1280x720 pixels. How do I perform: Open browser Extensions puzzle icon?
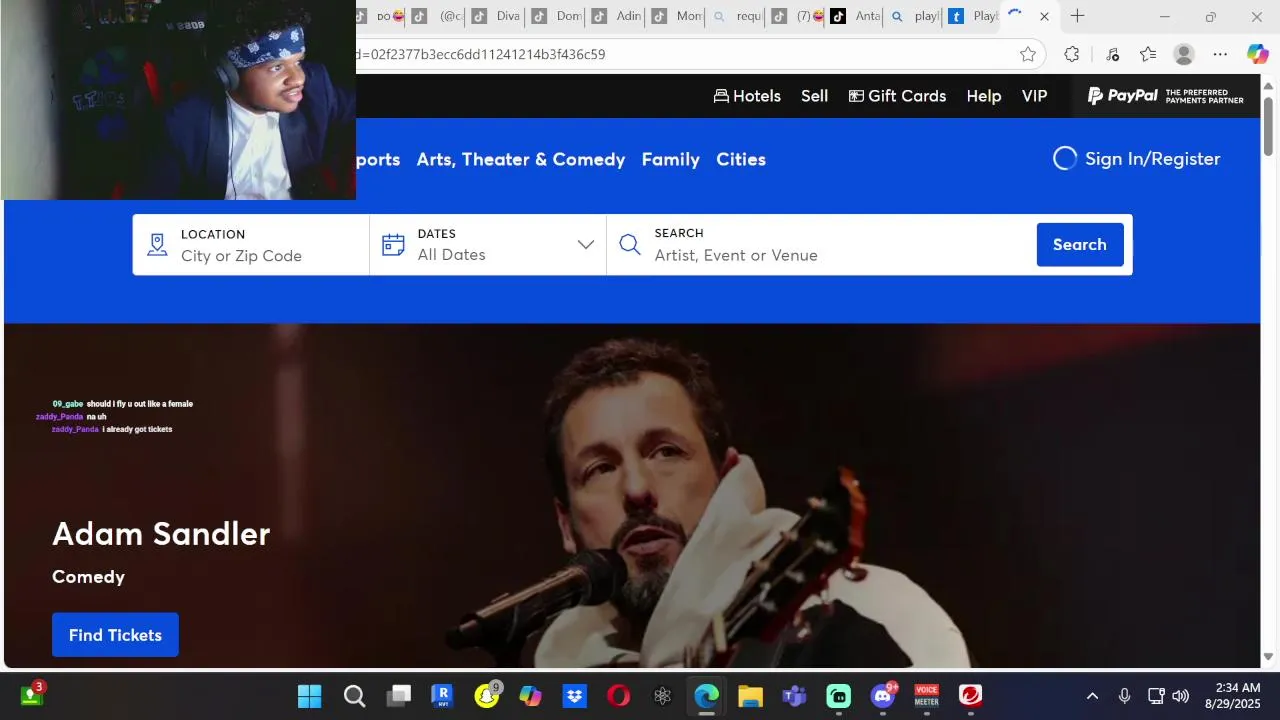[x=1071, y=54]
